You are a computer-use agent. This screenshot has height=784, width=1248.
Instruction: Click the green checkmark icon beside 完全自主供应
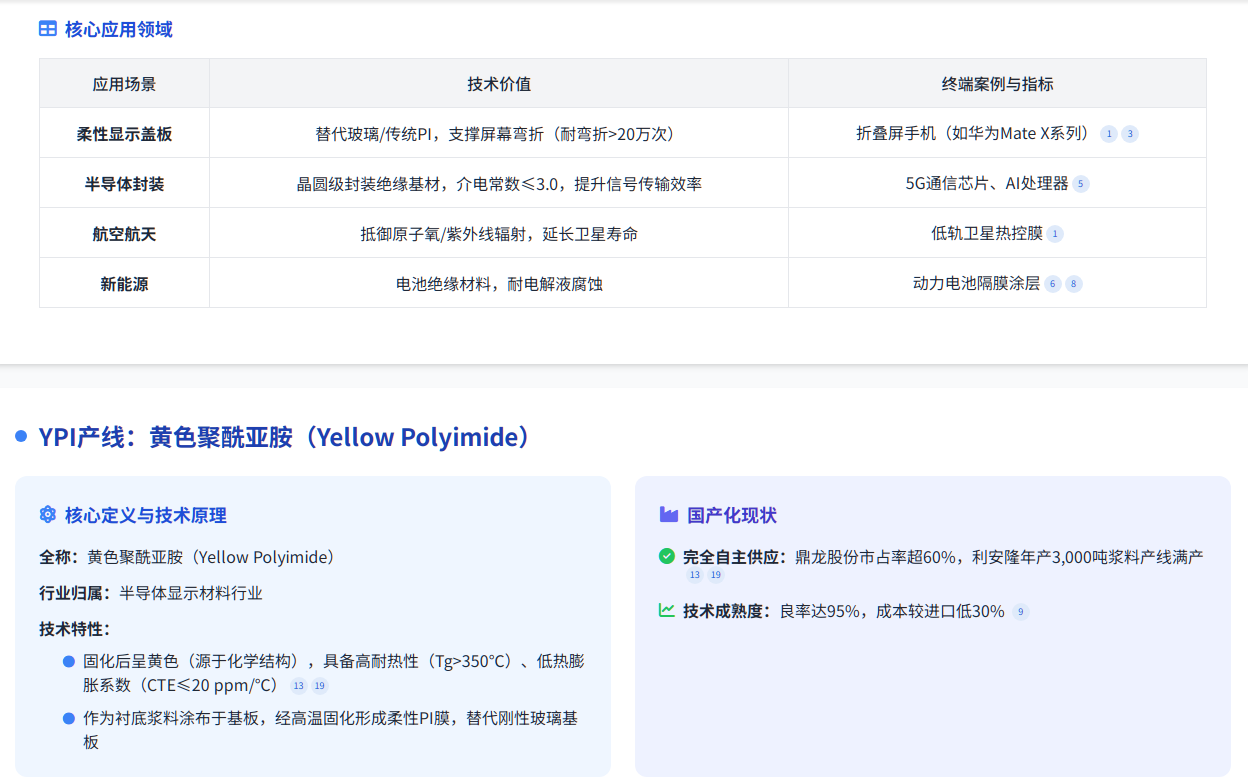(x=667, y=556)
